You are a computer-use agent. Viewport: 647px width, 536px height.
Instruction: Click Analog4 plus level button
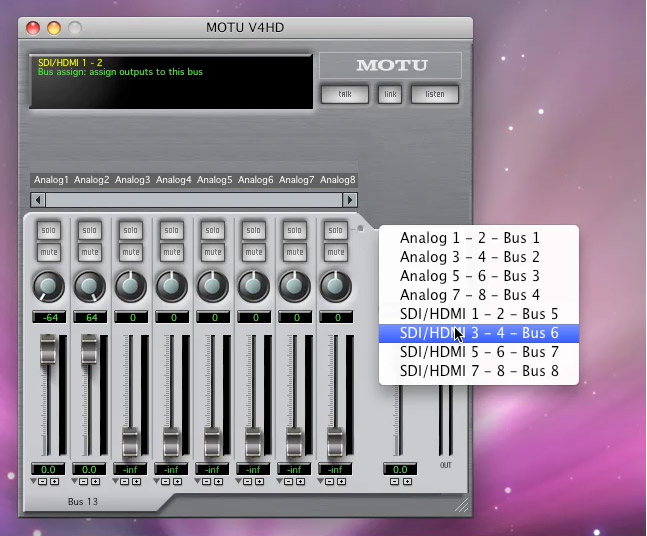coord(177,482)
